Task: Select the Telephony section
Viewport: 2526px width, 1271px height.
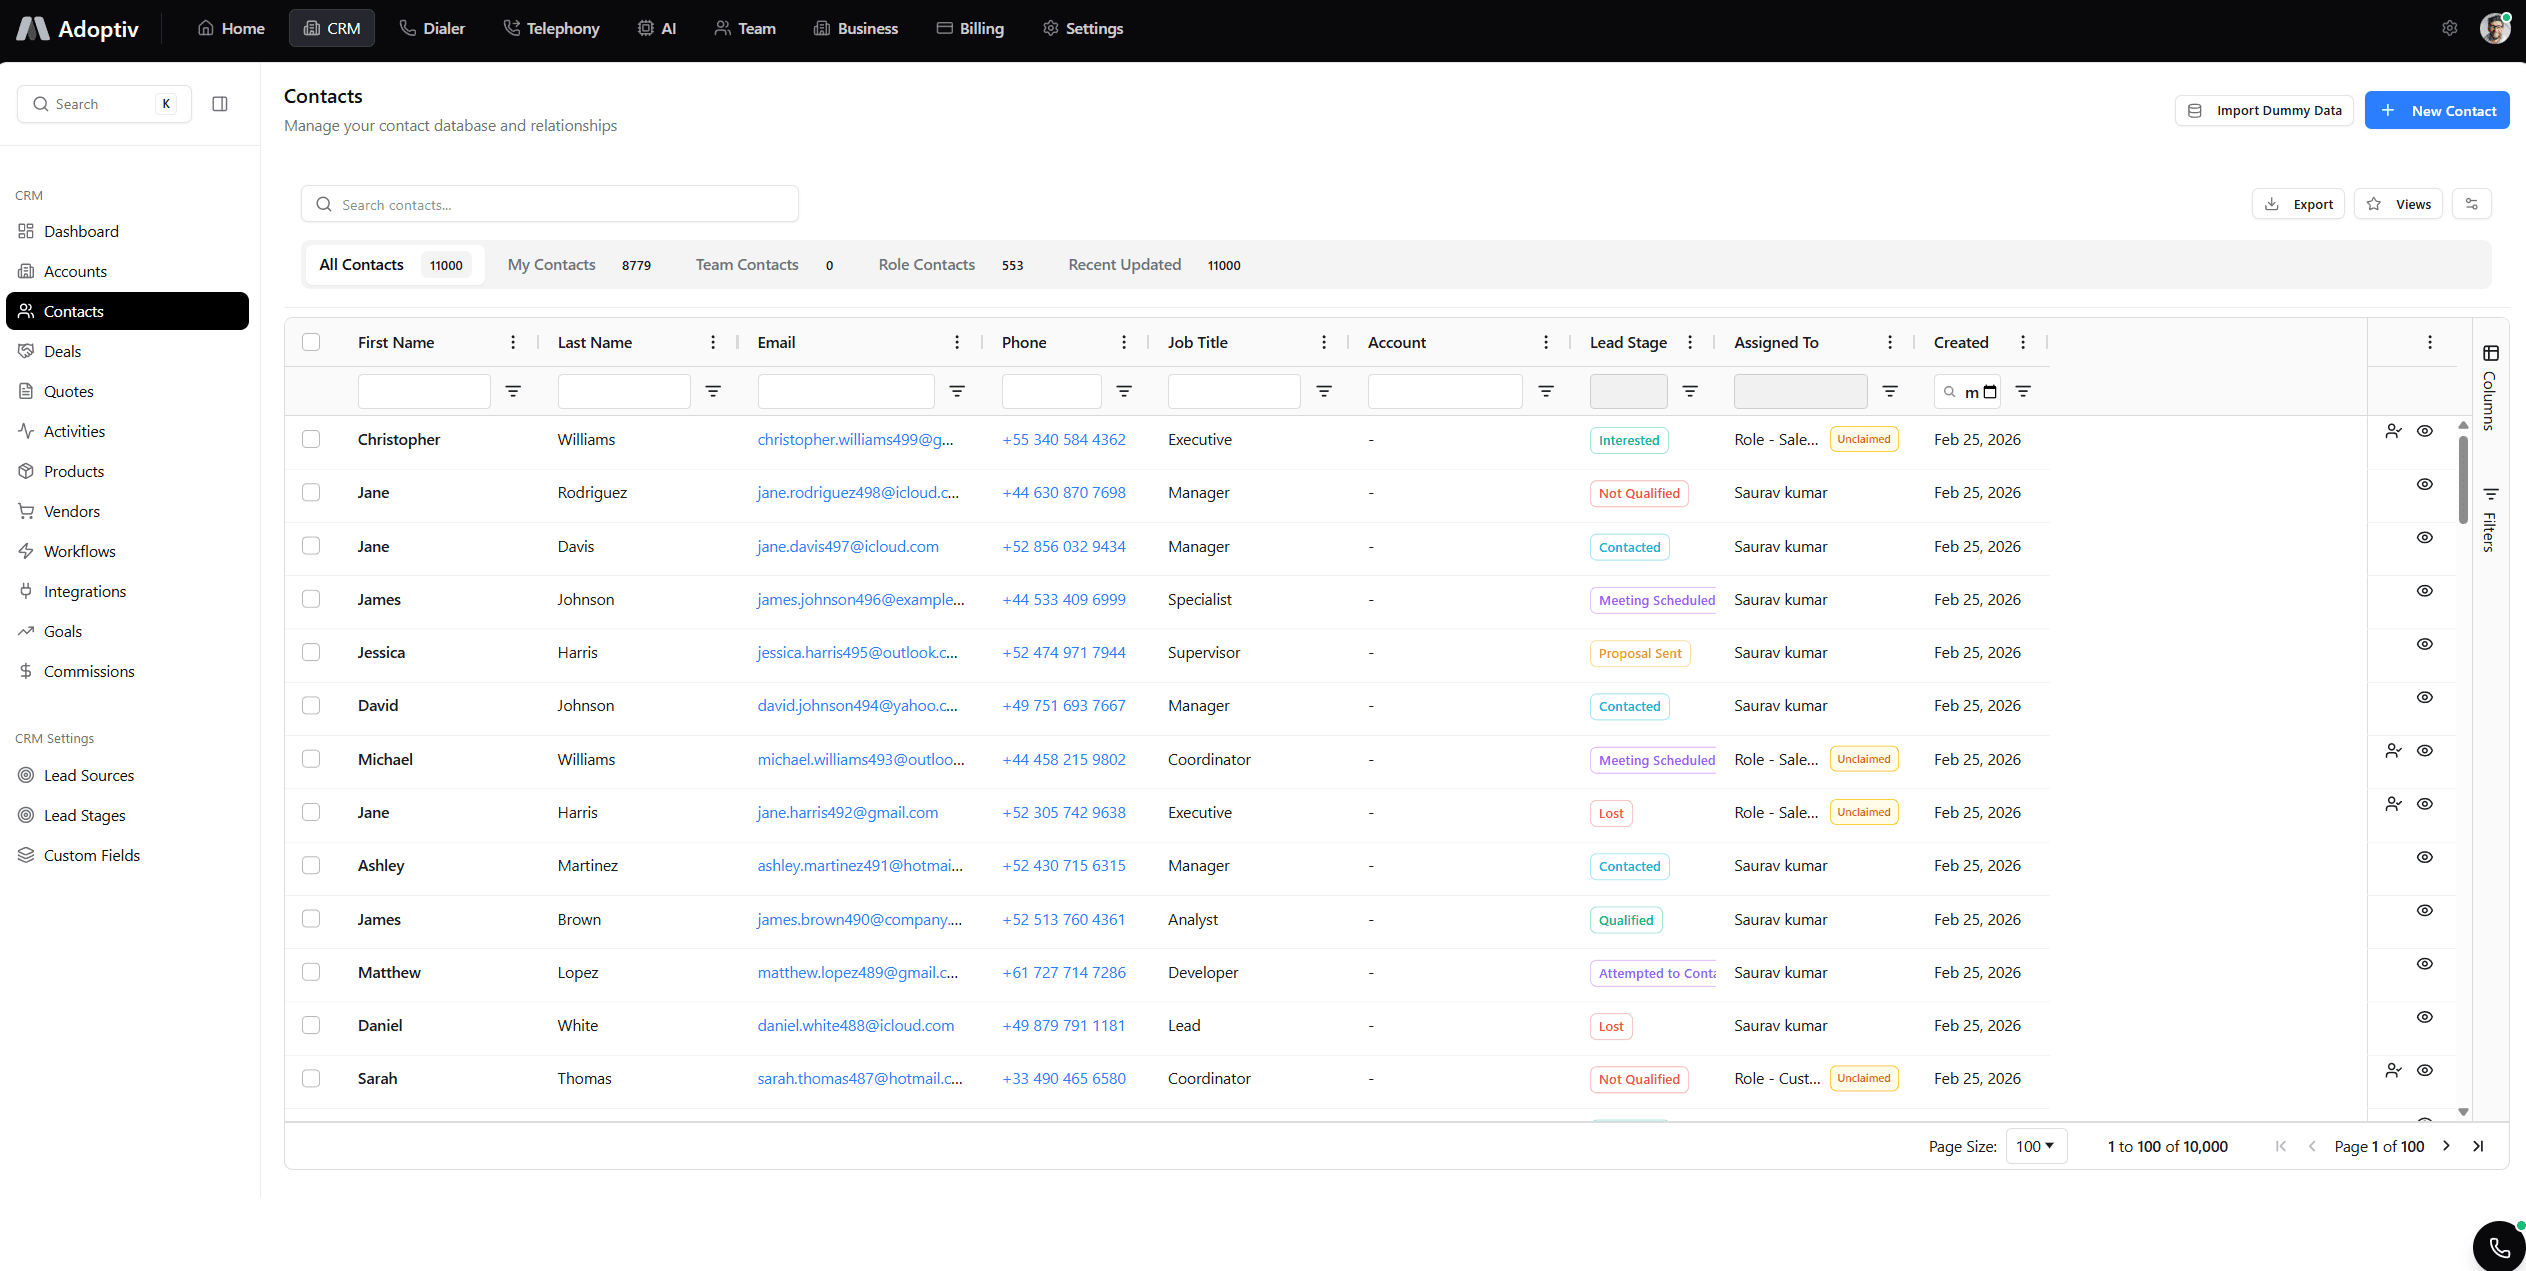Action: click(551, 28)
